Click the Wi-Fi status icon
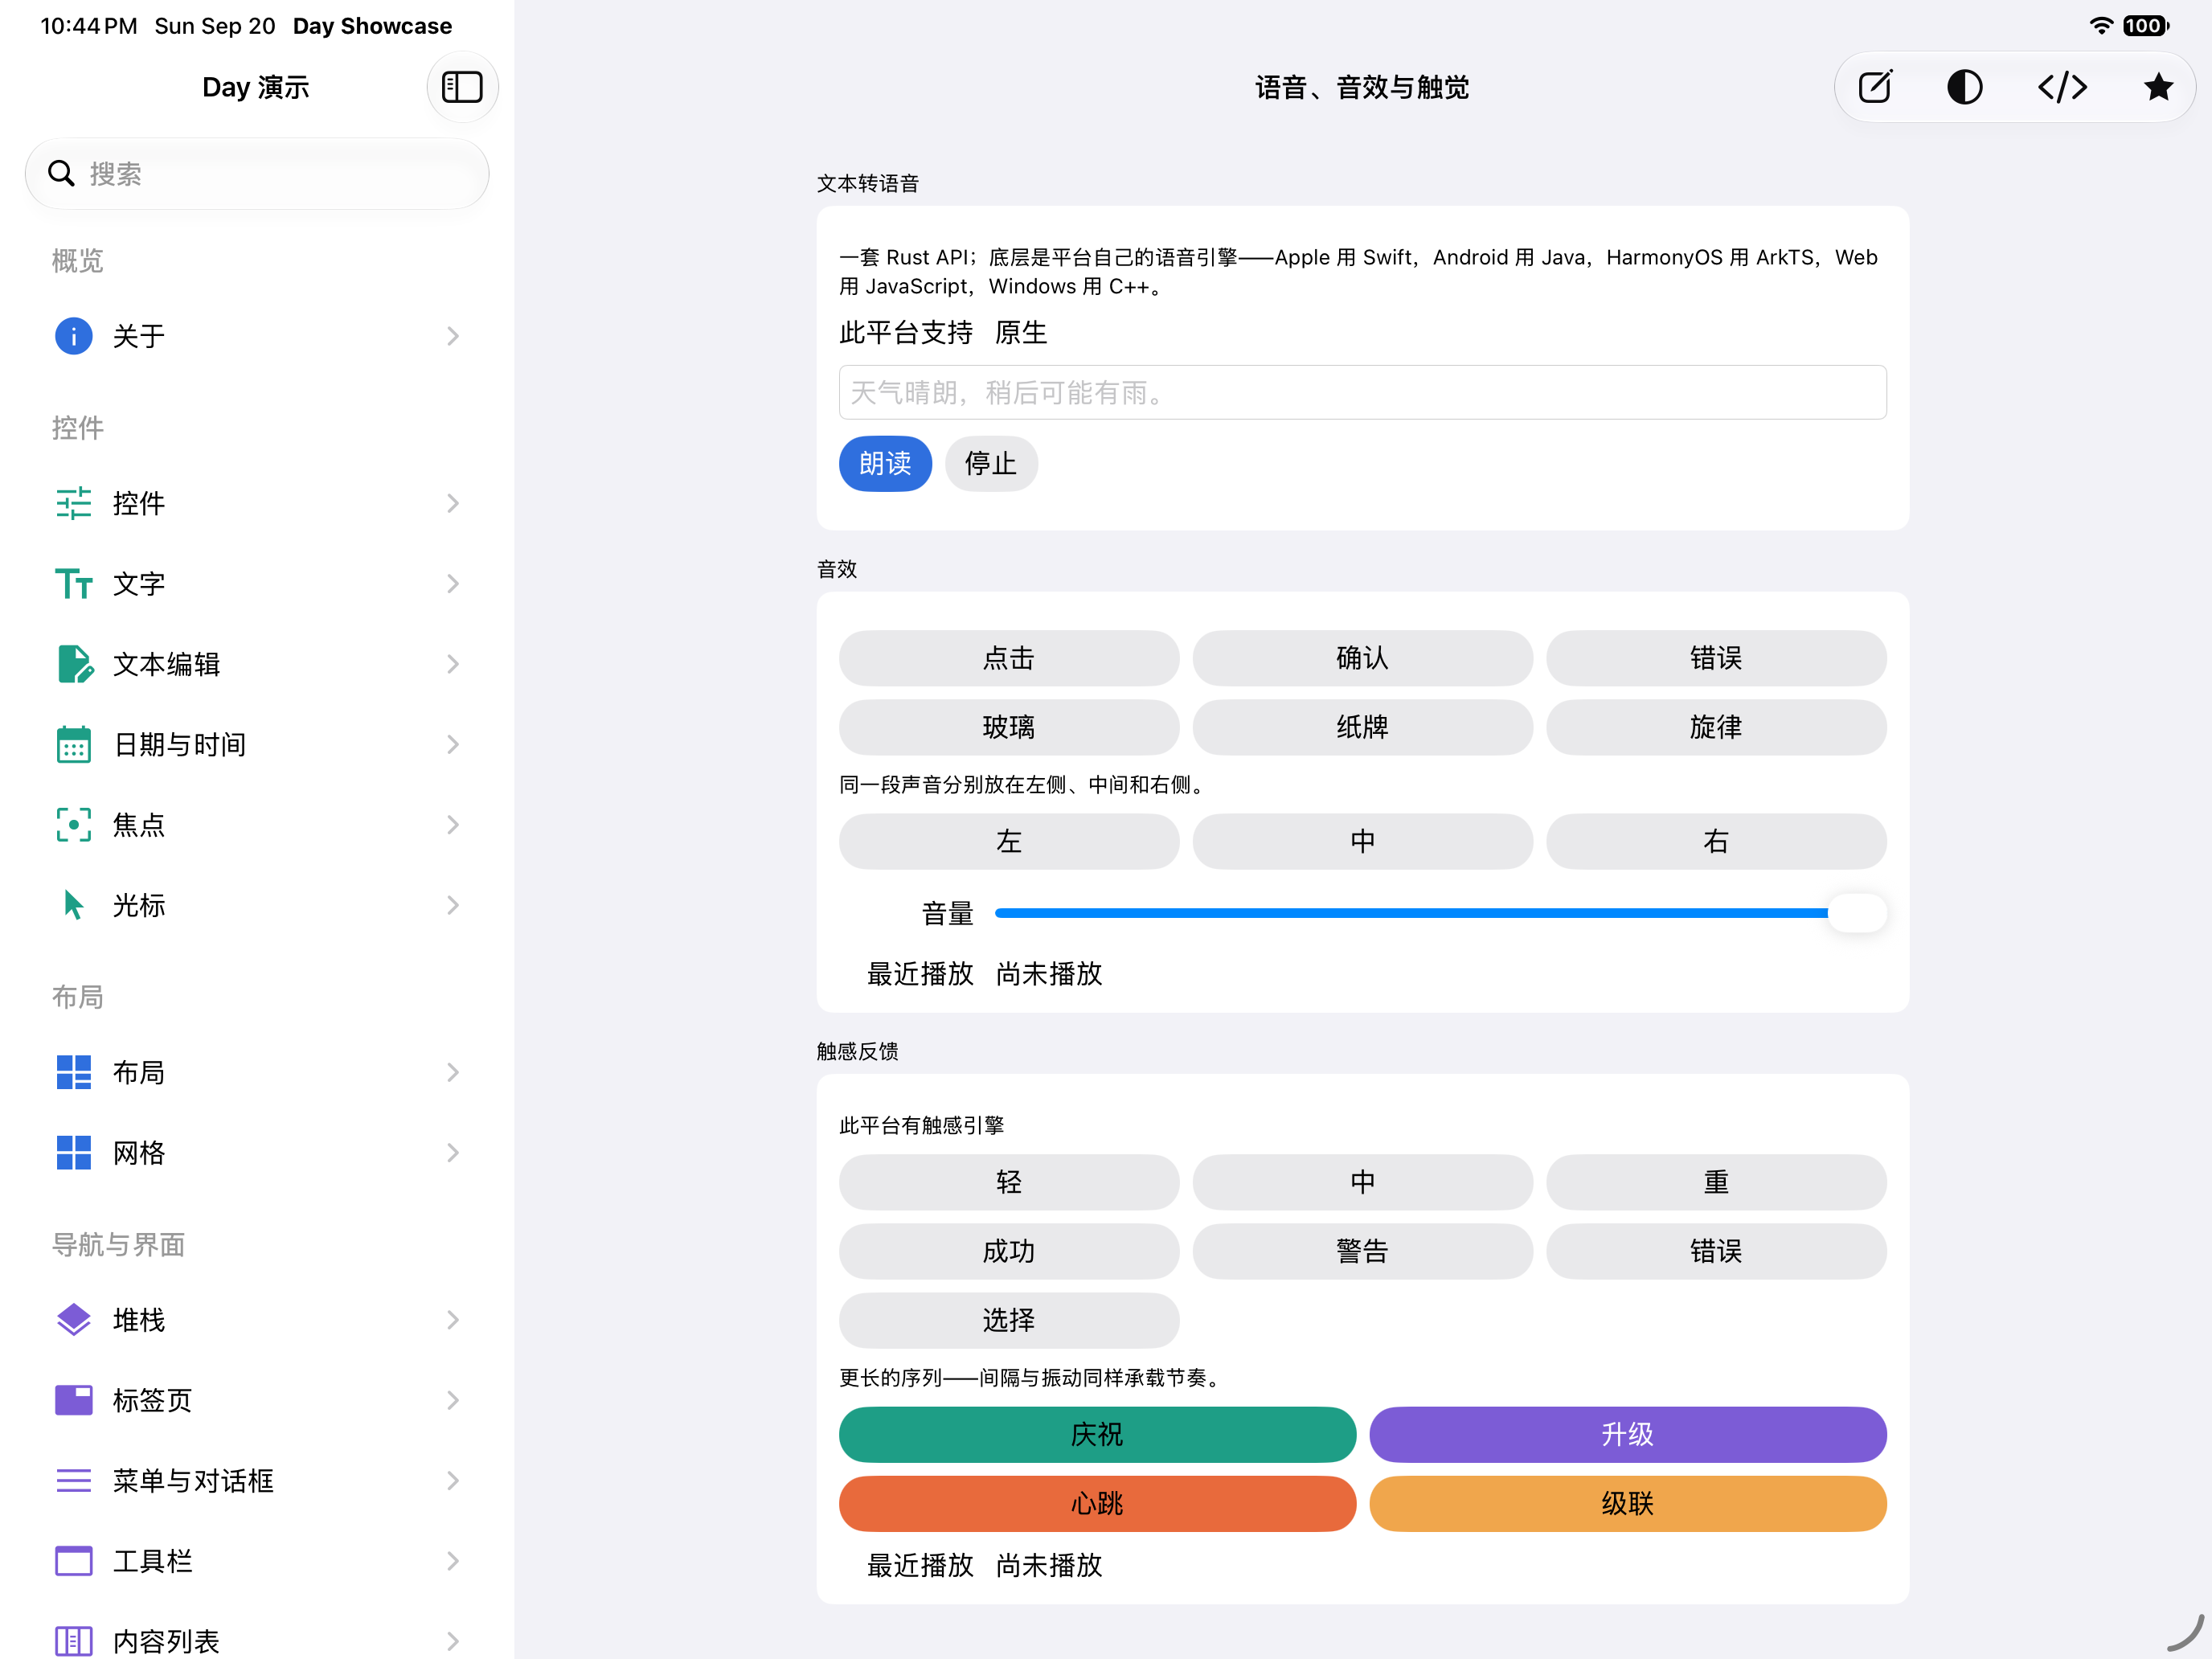 [x=2101, y=26]
